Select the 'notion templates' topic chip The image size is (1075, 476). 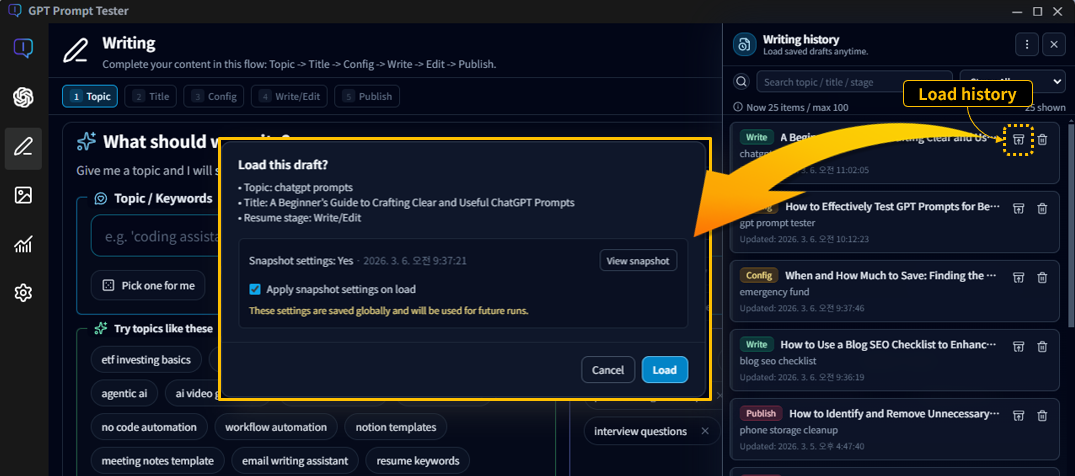tap(396, 427)
